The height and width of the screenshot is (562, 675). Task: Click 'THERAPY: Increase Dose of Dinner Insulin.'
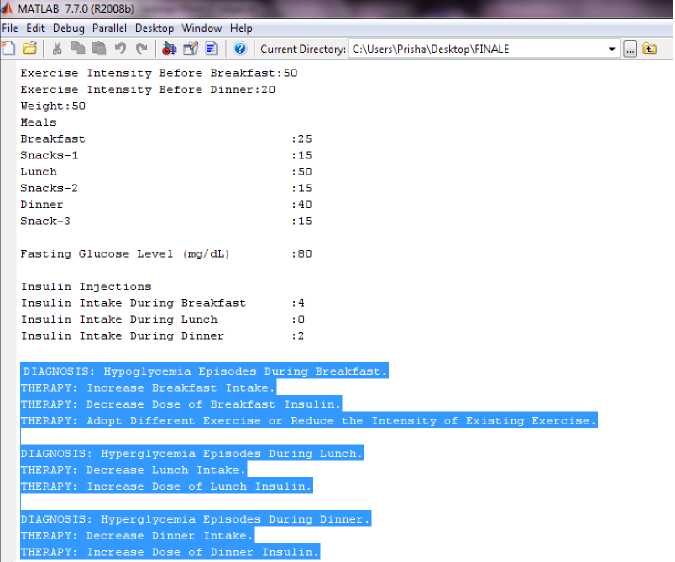click(x=170, y=552)
